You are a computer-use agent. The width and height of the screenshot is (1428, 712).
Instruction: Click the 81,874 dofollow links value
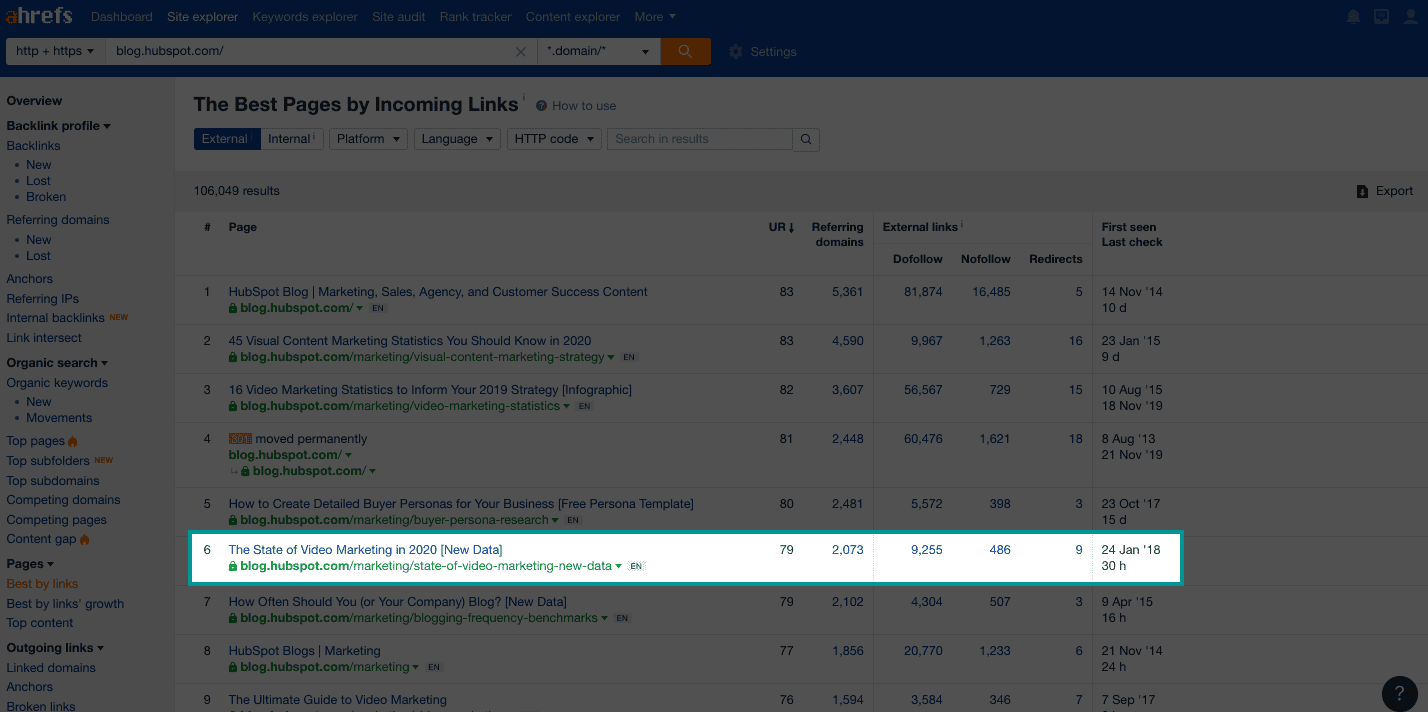(x=922, y=292)
